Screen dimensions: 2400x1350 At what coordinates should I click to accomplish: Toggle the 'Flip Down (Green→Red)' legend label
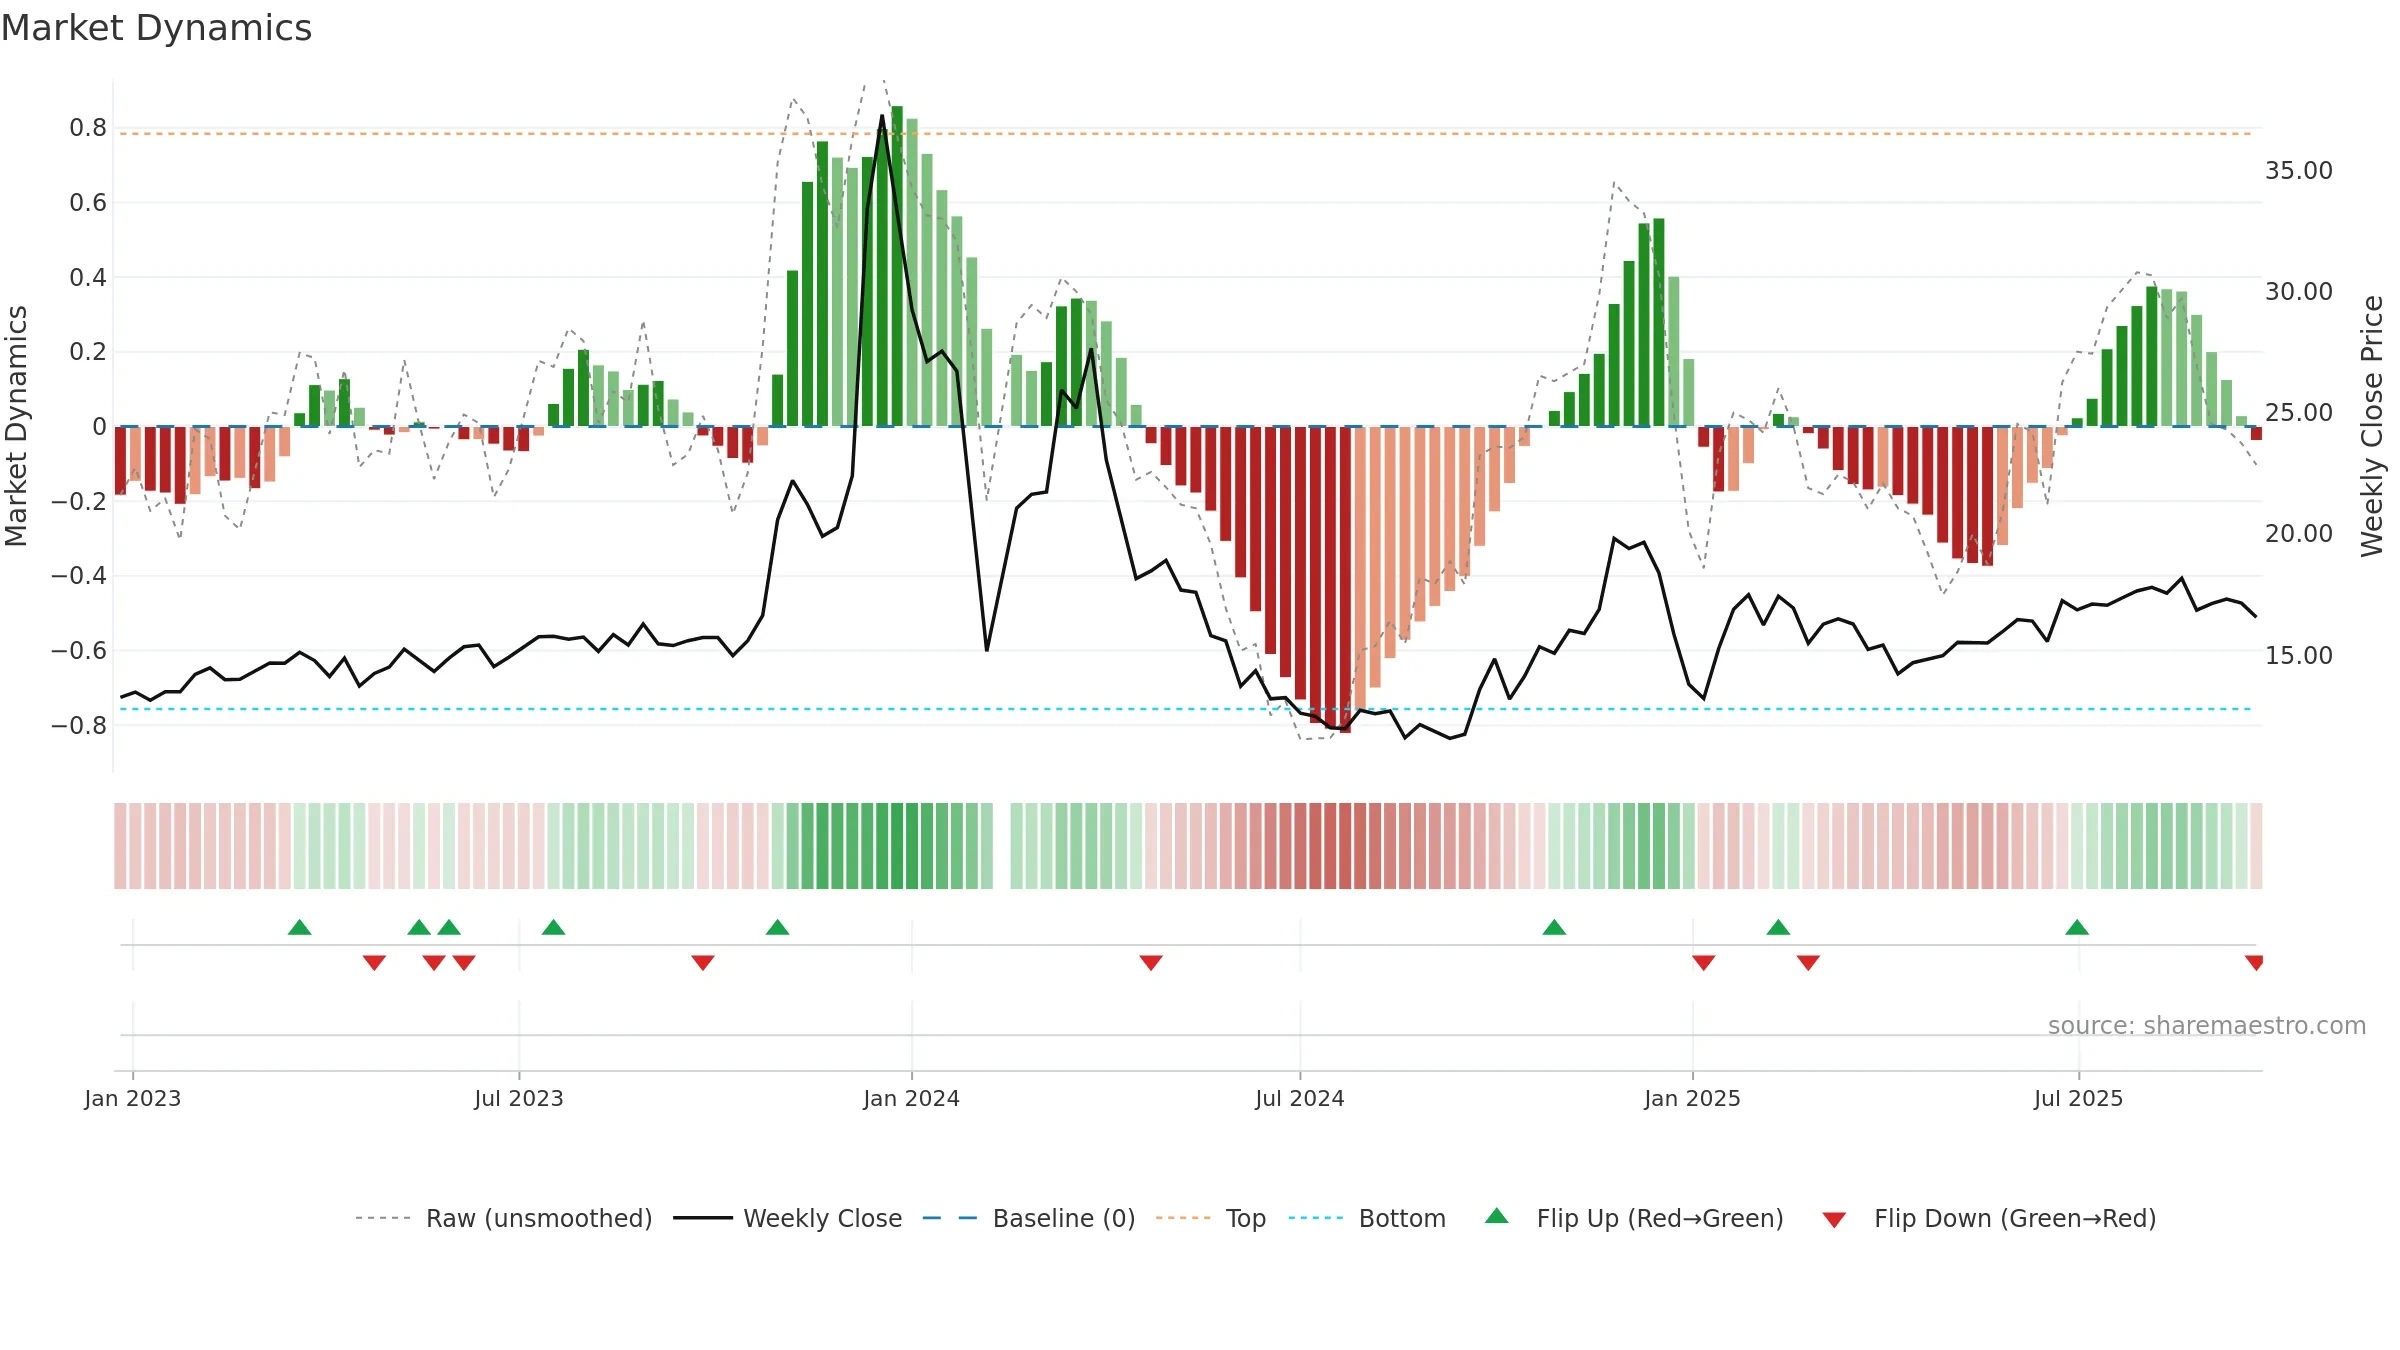[2015, 1218]
